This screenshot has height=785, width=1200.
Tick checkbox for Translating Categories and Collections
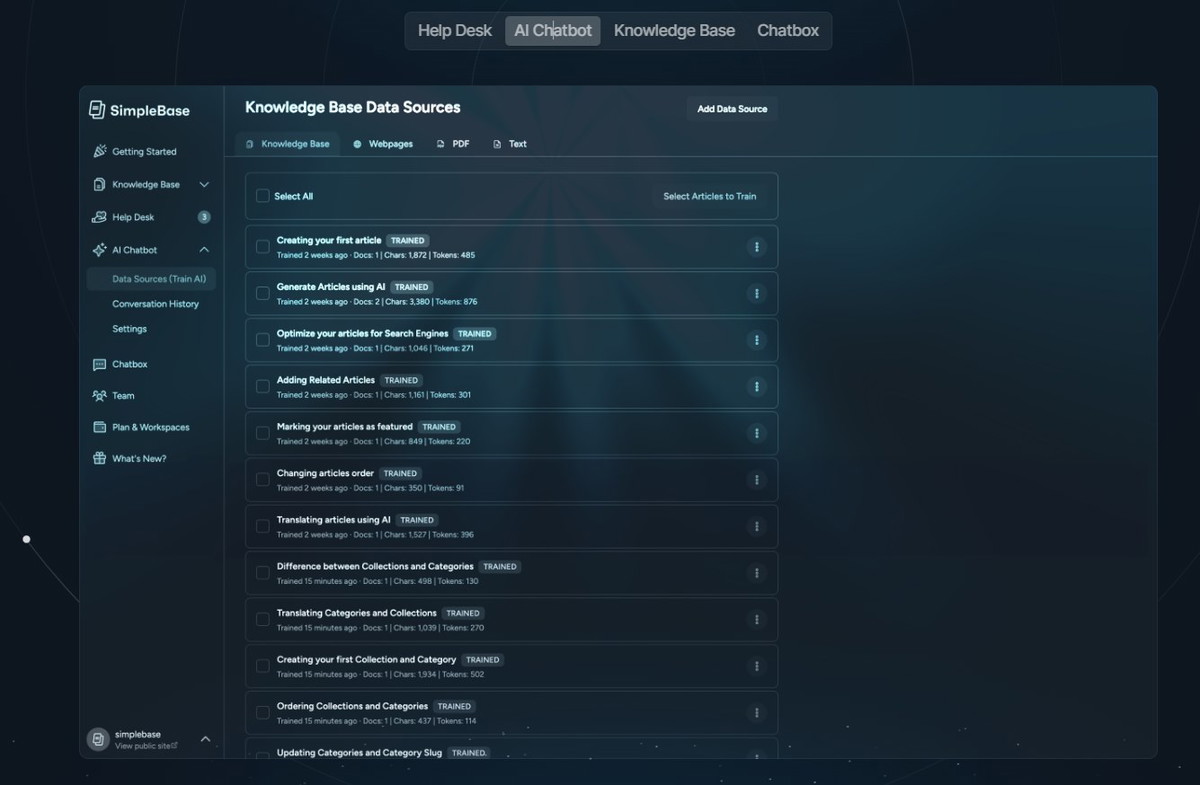(263, 620)
